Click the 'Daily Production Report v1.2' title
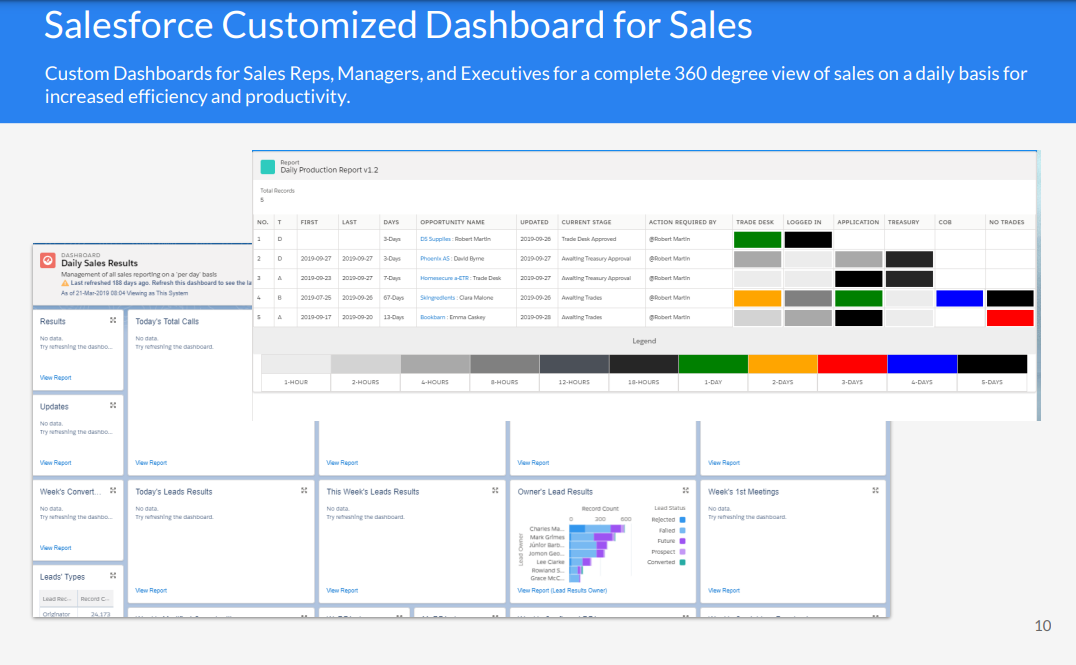This screenshot has width=1076, height=665. point(329,170)
